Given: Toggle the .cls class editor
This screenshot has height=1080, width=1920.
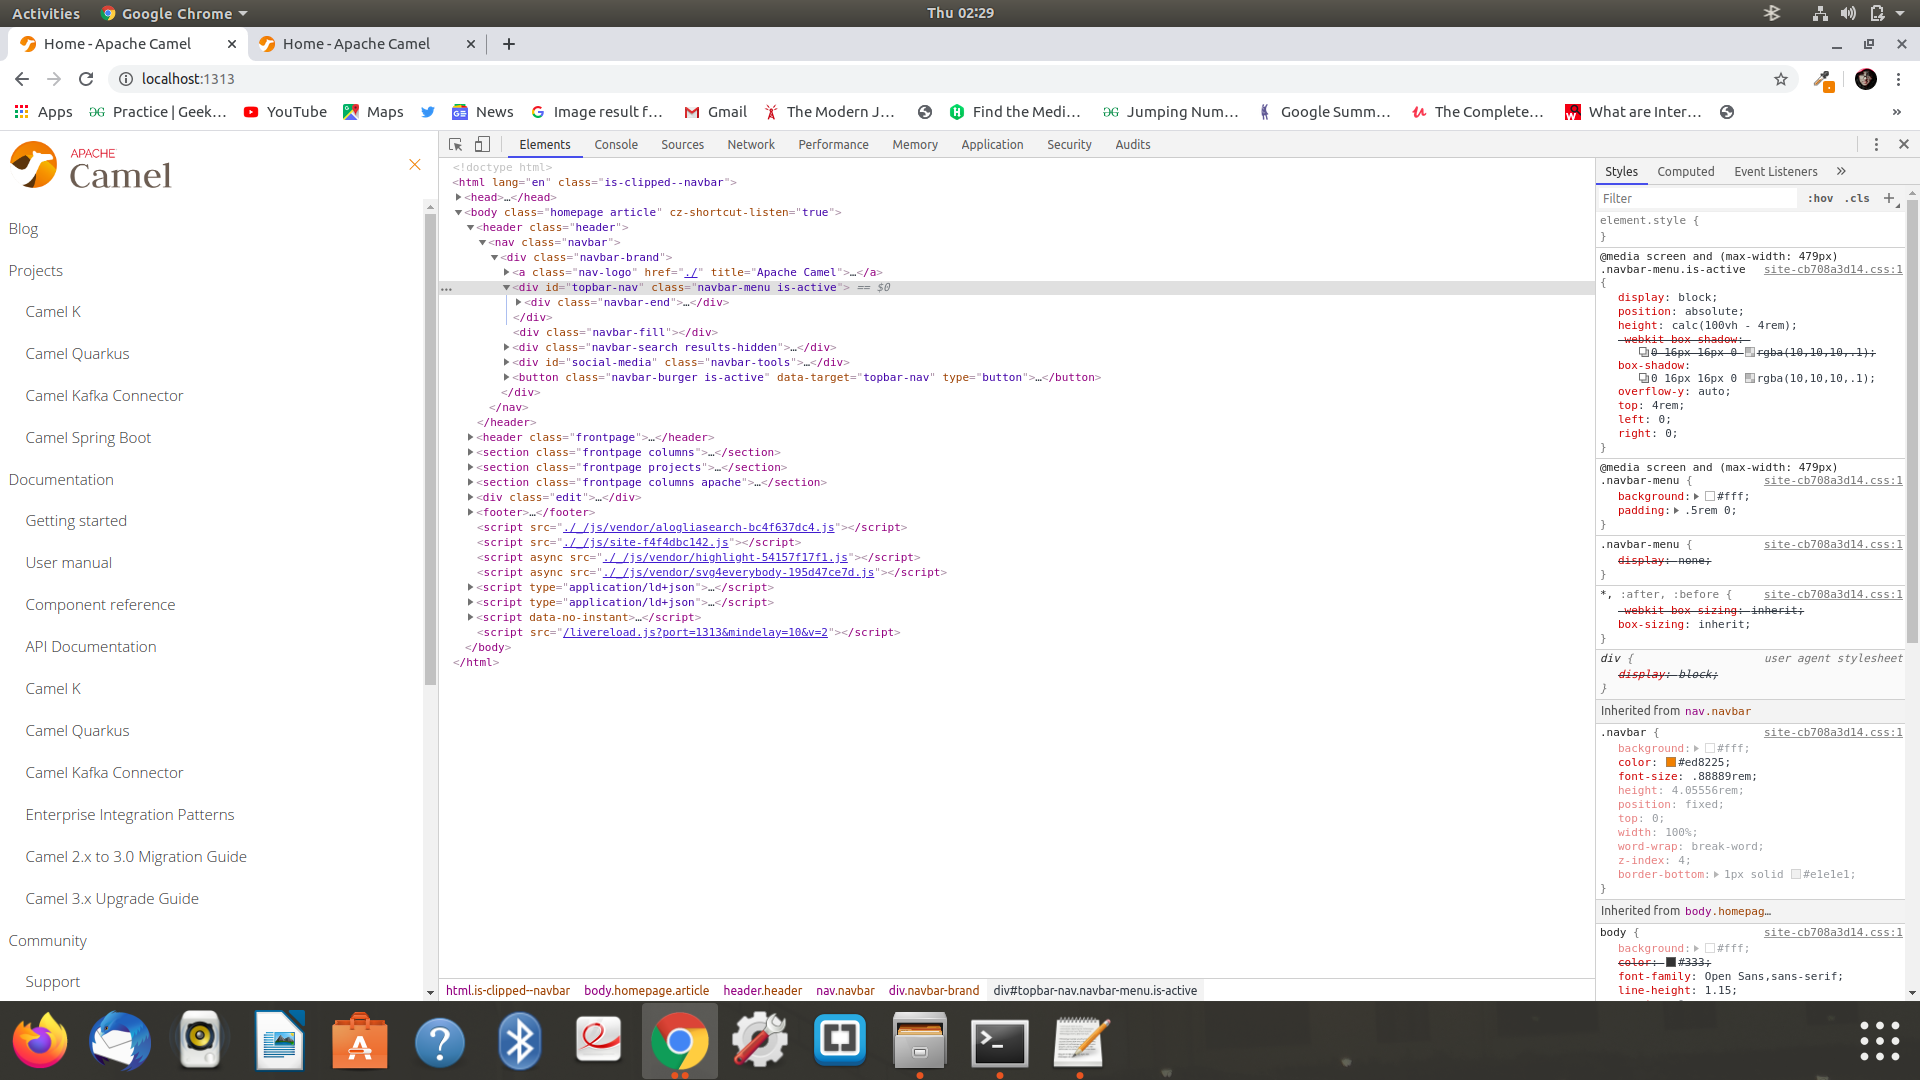Looking at the screenshot, I should pos(1858,198).
